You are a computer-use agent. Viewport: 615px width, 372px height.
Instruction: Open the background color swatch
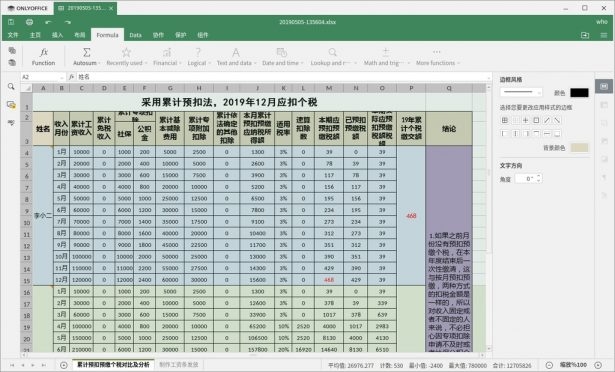[579, 148]
